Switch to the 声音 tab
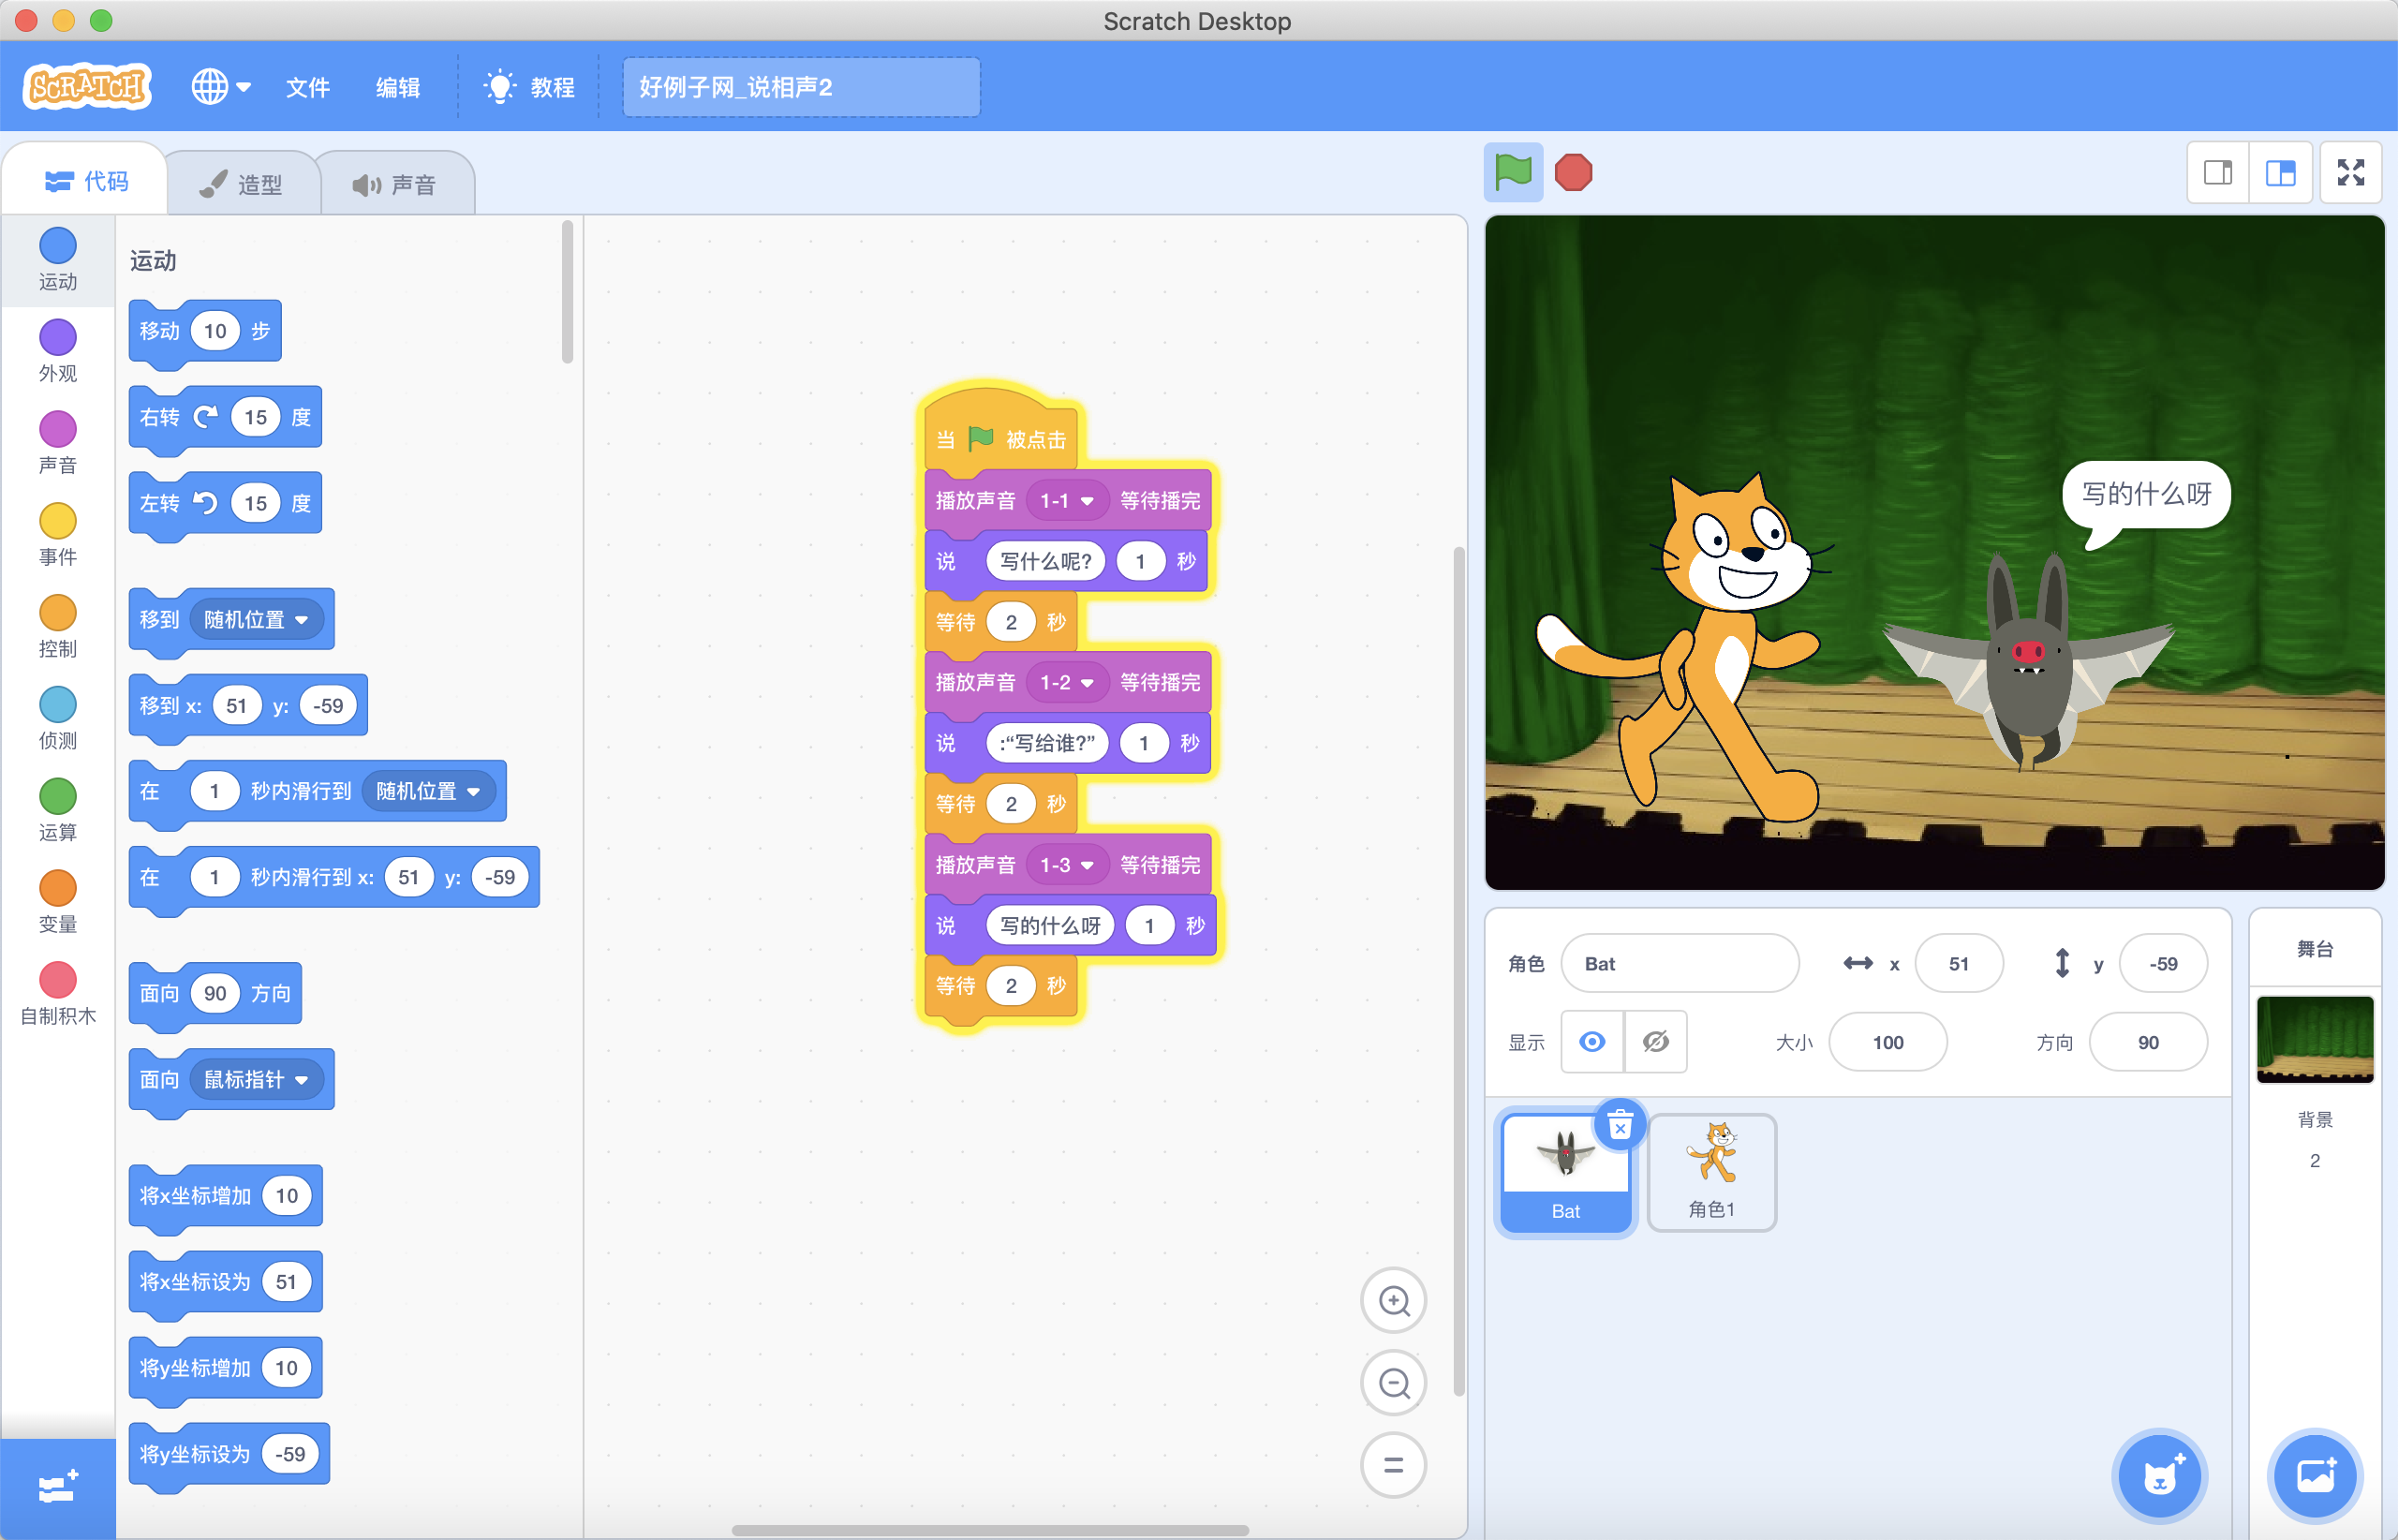Image resolution: width=2398 pixels, height=1540 pixels. pos(396,184)
